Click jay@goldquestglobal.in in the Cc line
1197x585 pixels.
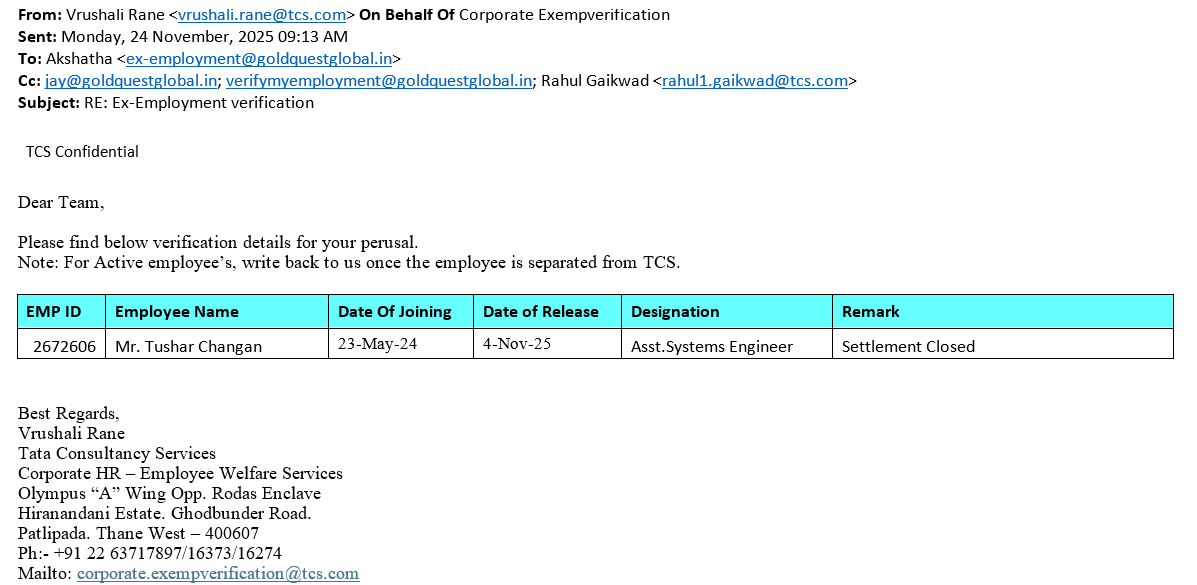[131, 81]
